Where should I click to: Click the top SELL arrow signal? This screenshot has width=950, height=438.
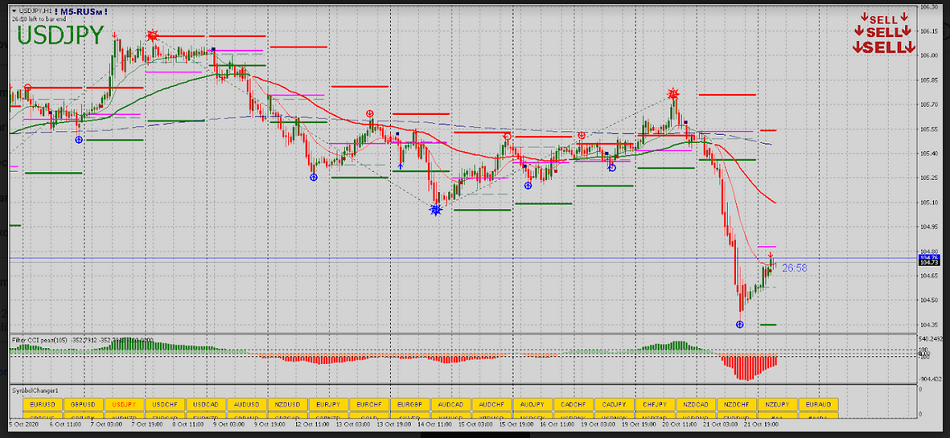(x=884, y=19)
